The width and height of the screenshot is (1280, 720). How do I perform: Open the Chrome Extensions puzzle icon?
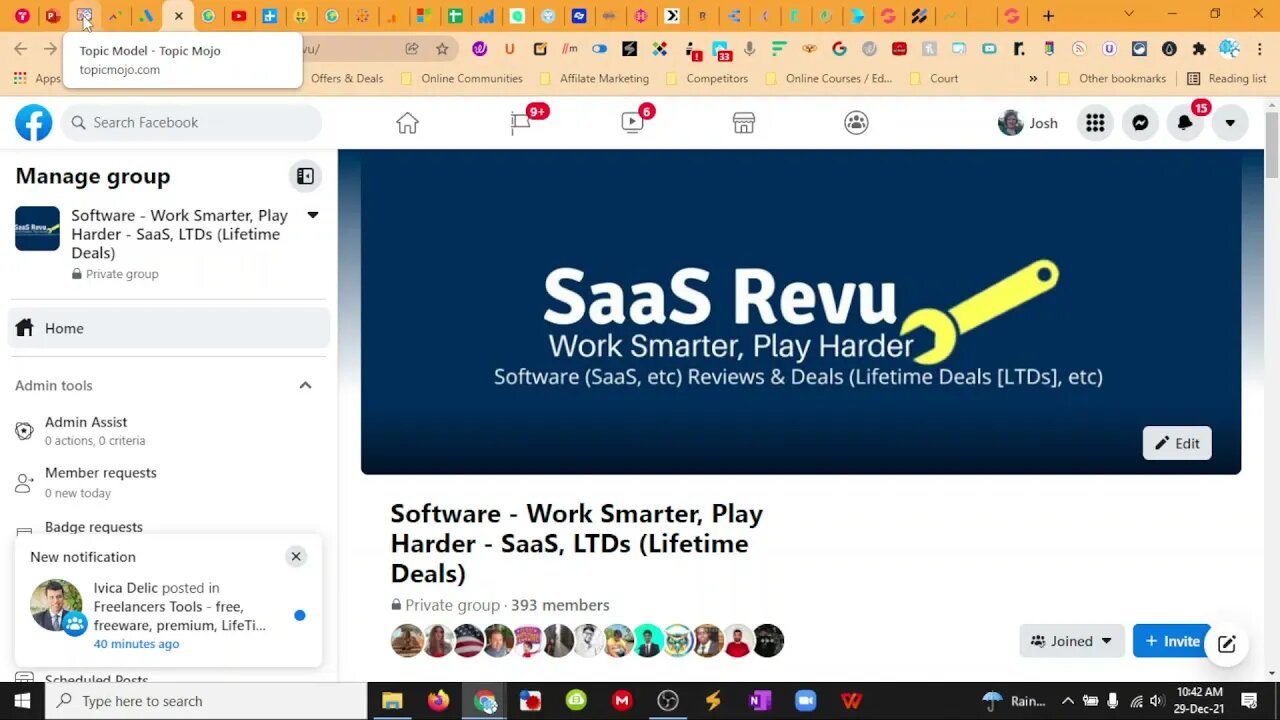1199,48
